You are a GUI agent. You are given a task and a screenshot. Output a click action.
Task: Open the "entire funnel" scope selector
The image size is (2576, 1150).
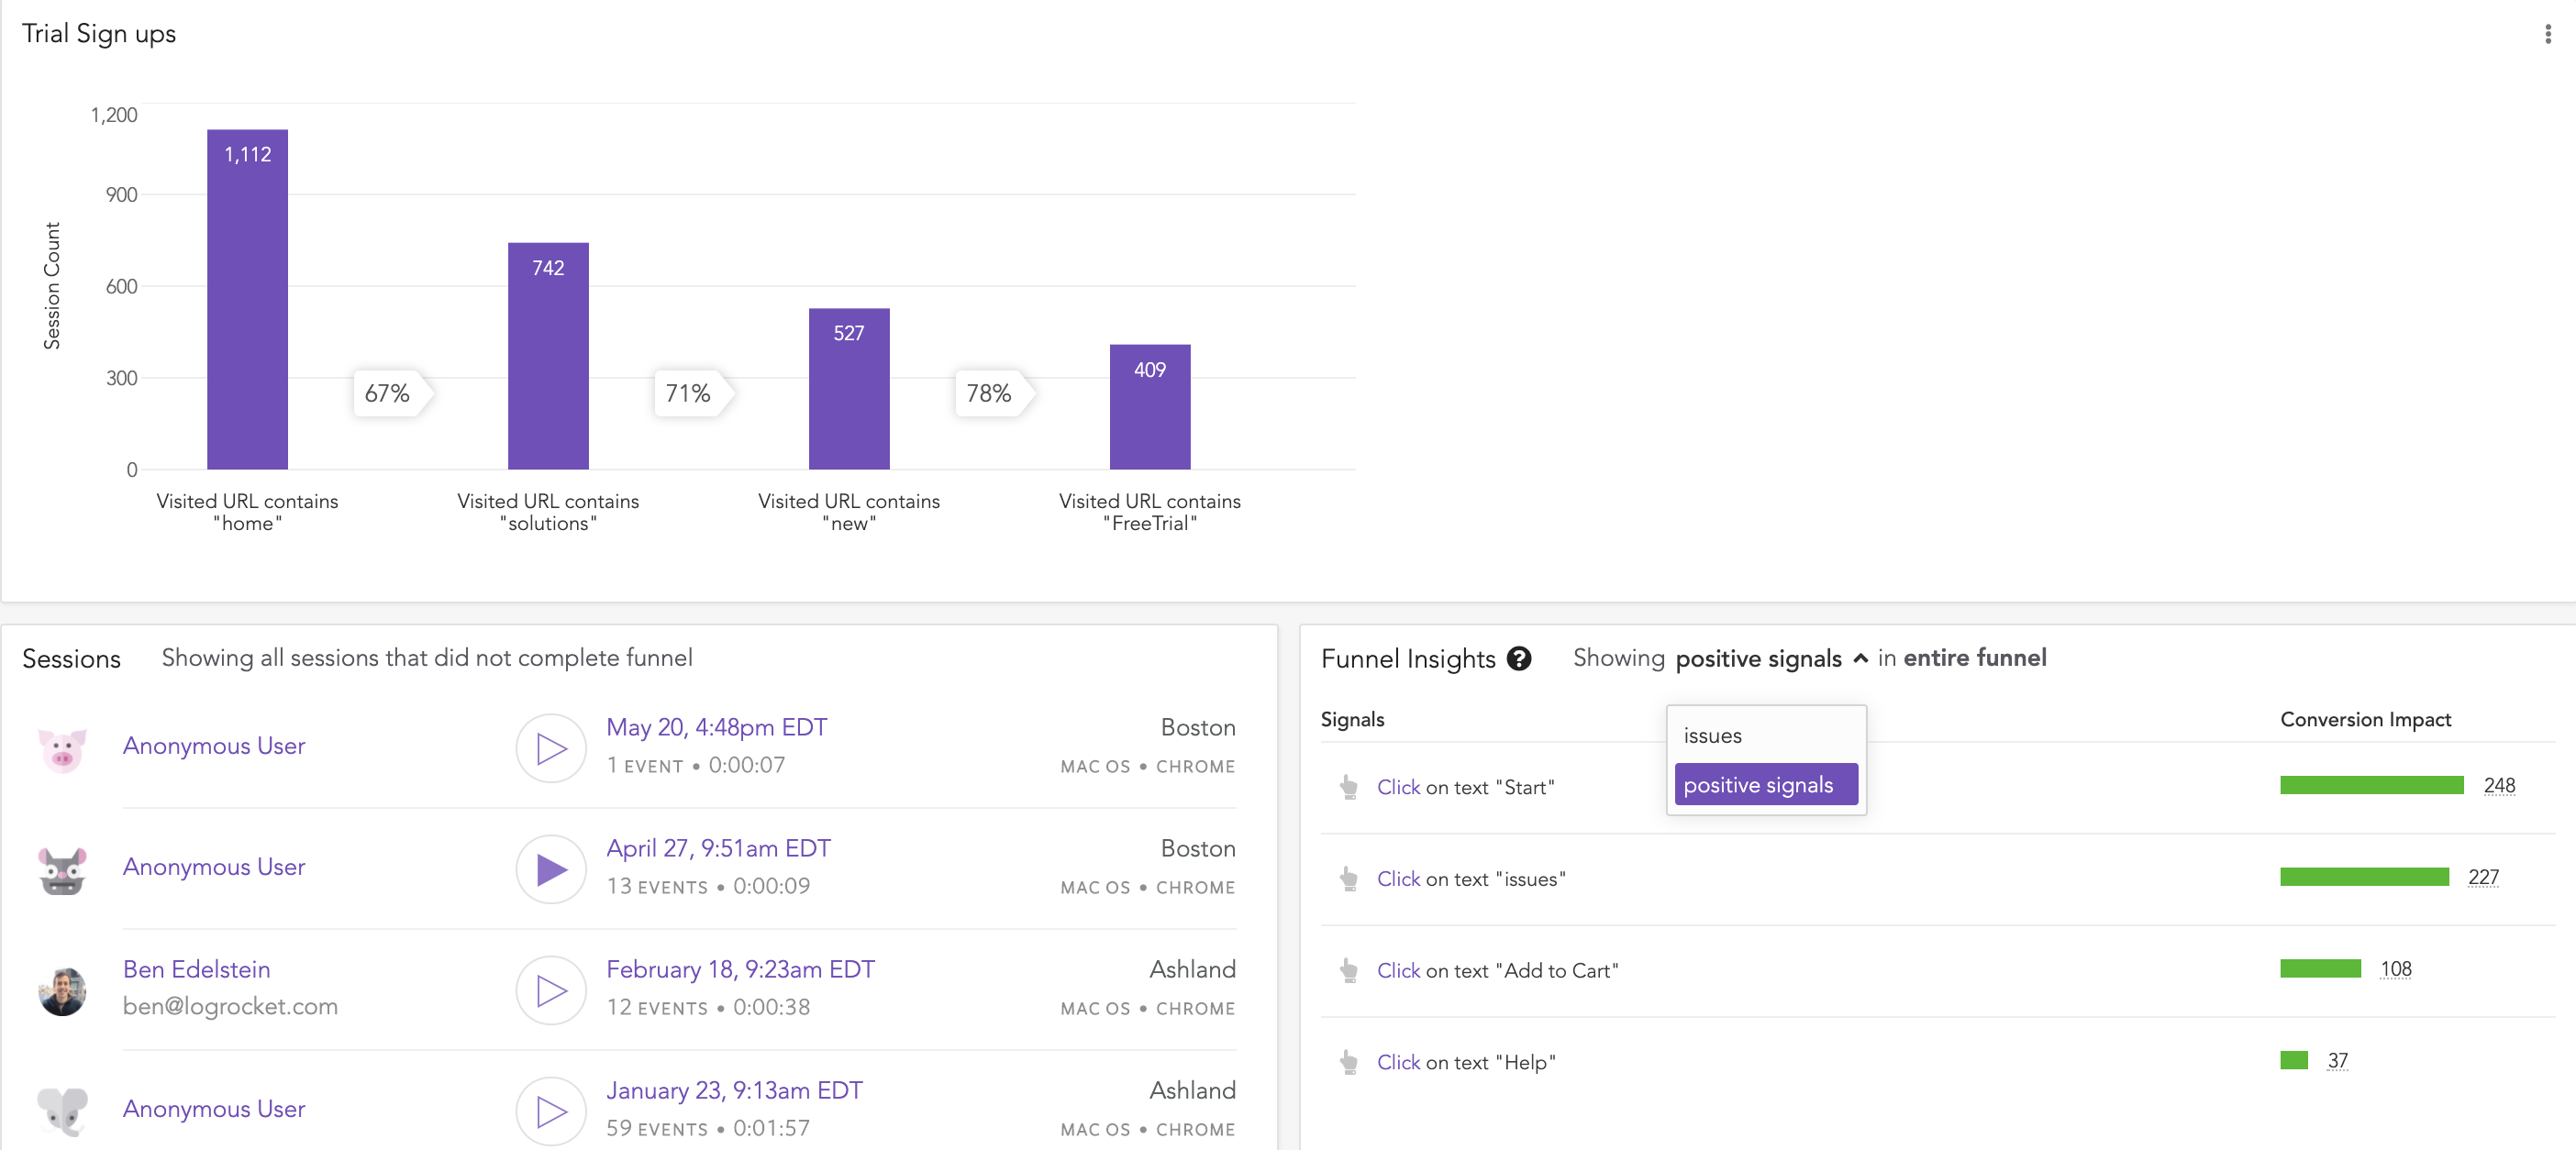1974,658
